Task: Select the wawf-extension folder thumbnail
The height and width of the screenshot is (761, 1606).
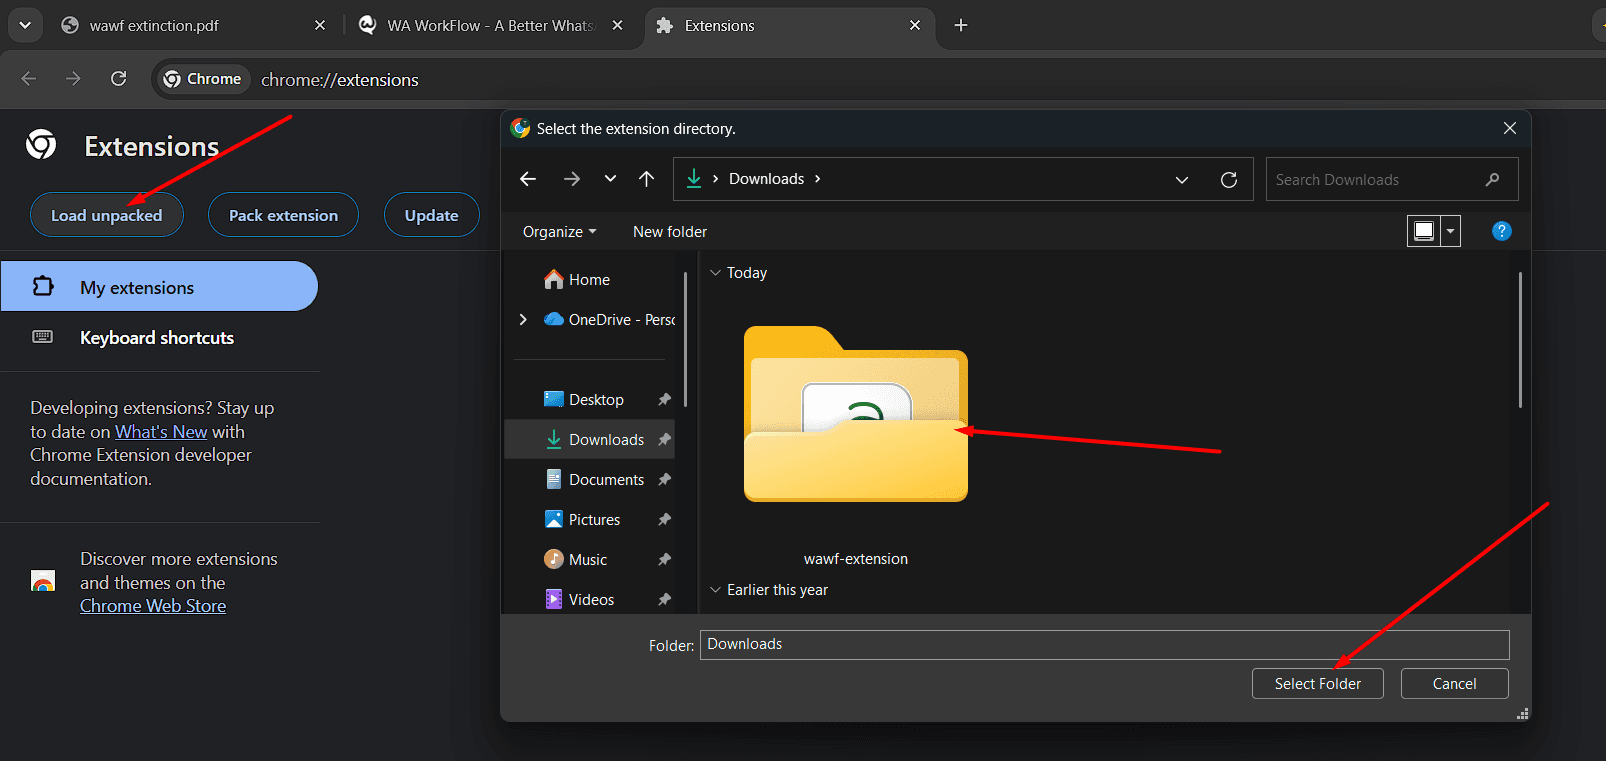Action: (856, 414)
